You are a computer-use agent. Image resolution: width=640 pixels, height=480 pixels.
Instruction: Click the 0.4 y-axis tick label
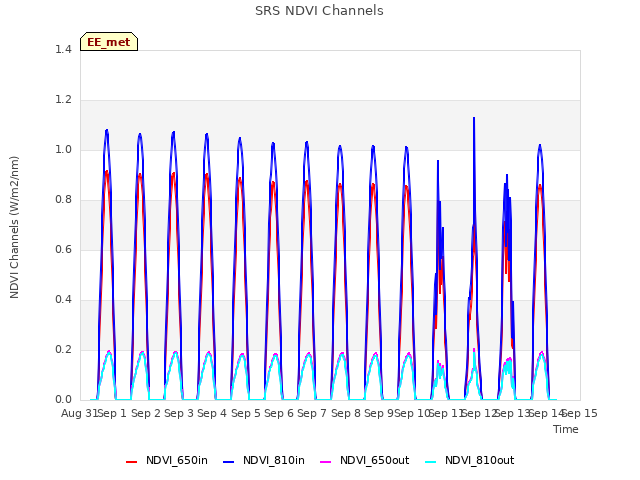point(63,300)
